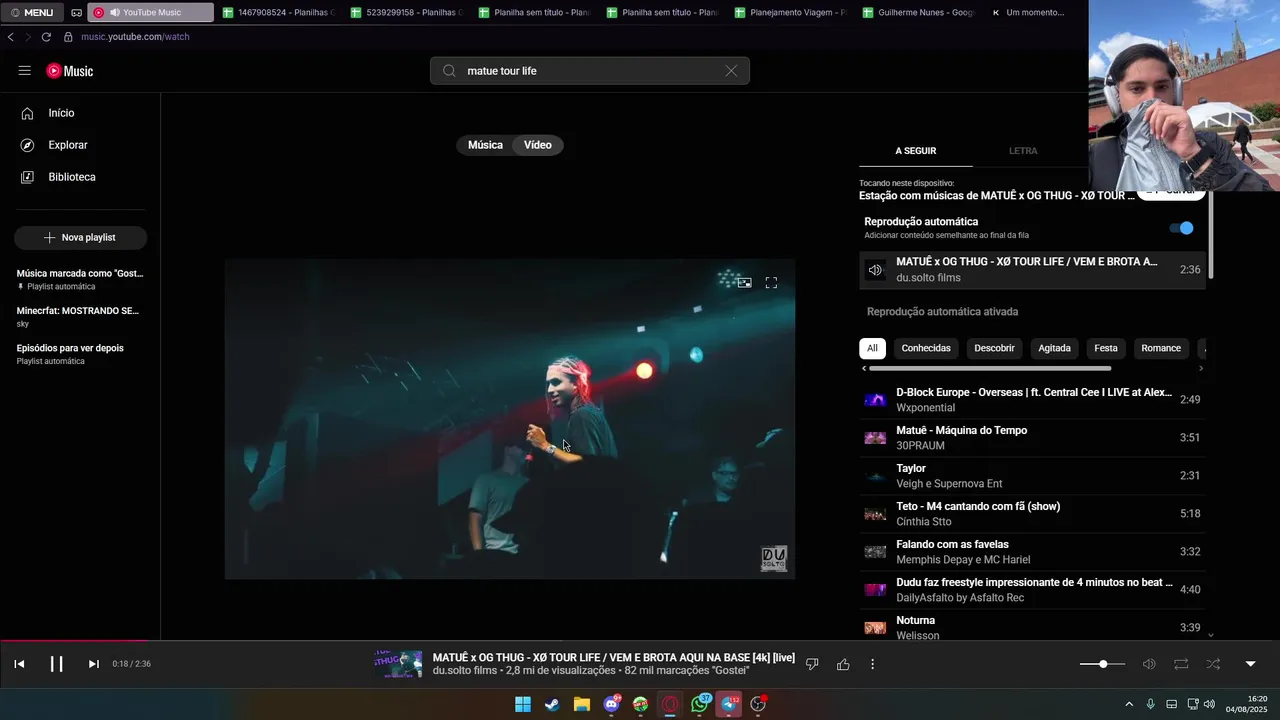Select the currently playing MATUÊ x OG THUG queue item
Image resolution: width=1280 pixels, height=720 pixels.
(1032, 270)
